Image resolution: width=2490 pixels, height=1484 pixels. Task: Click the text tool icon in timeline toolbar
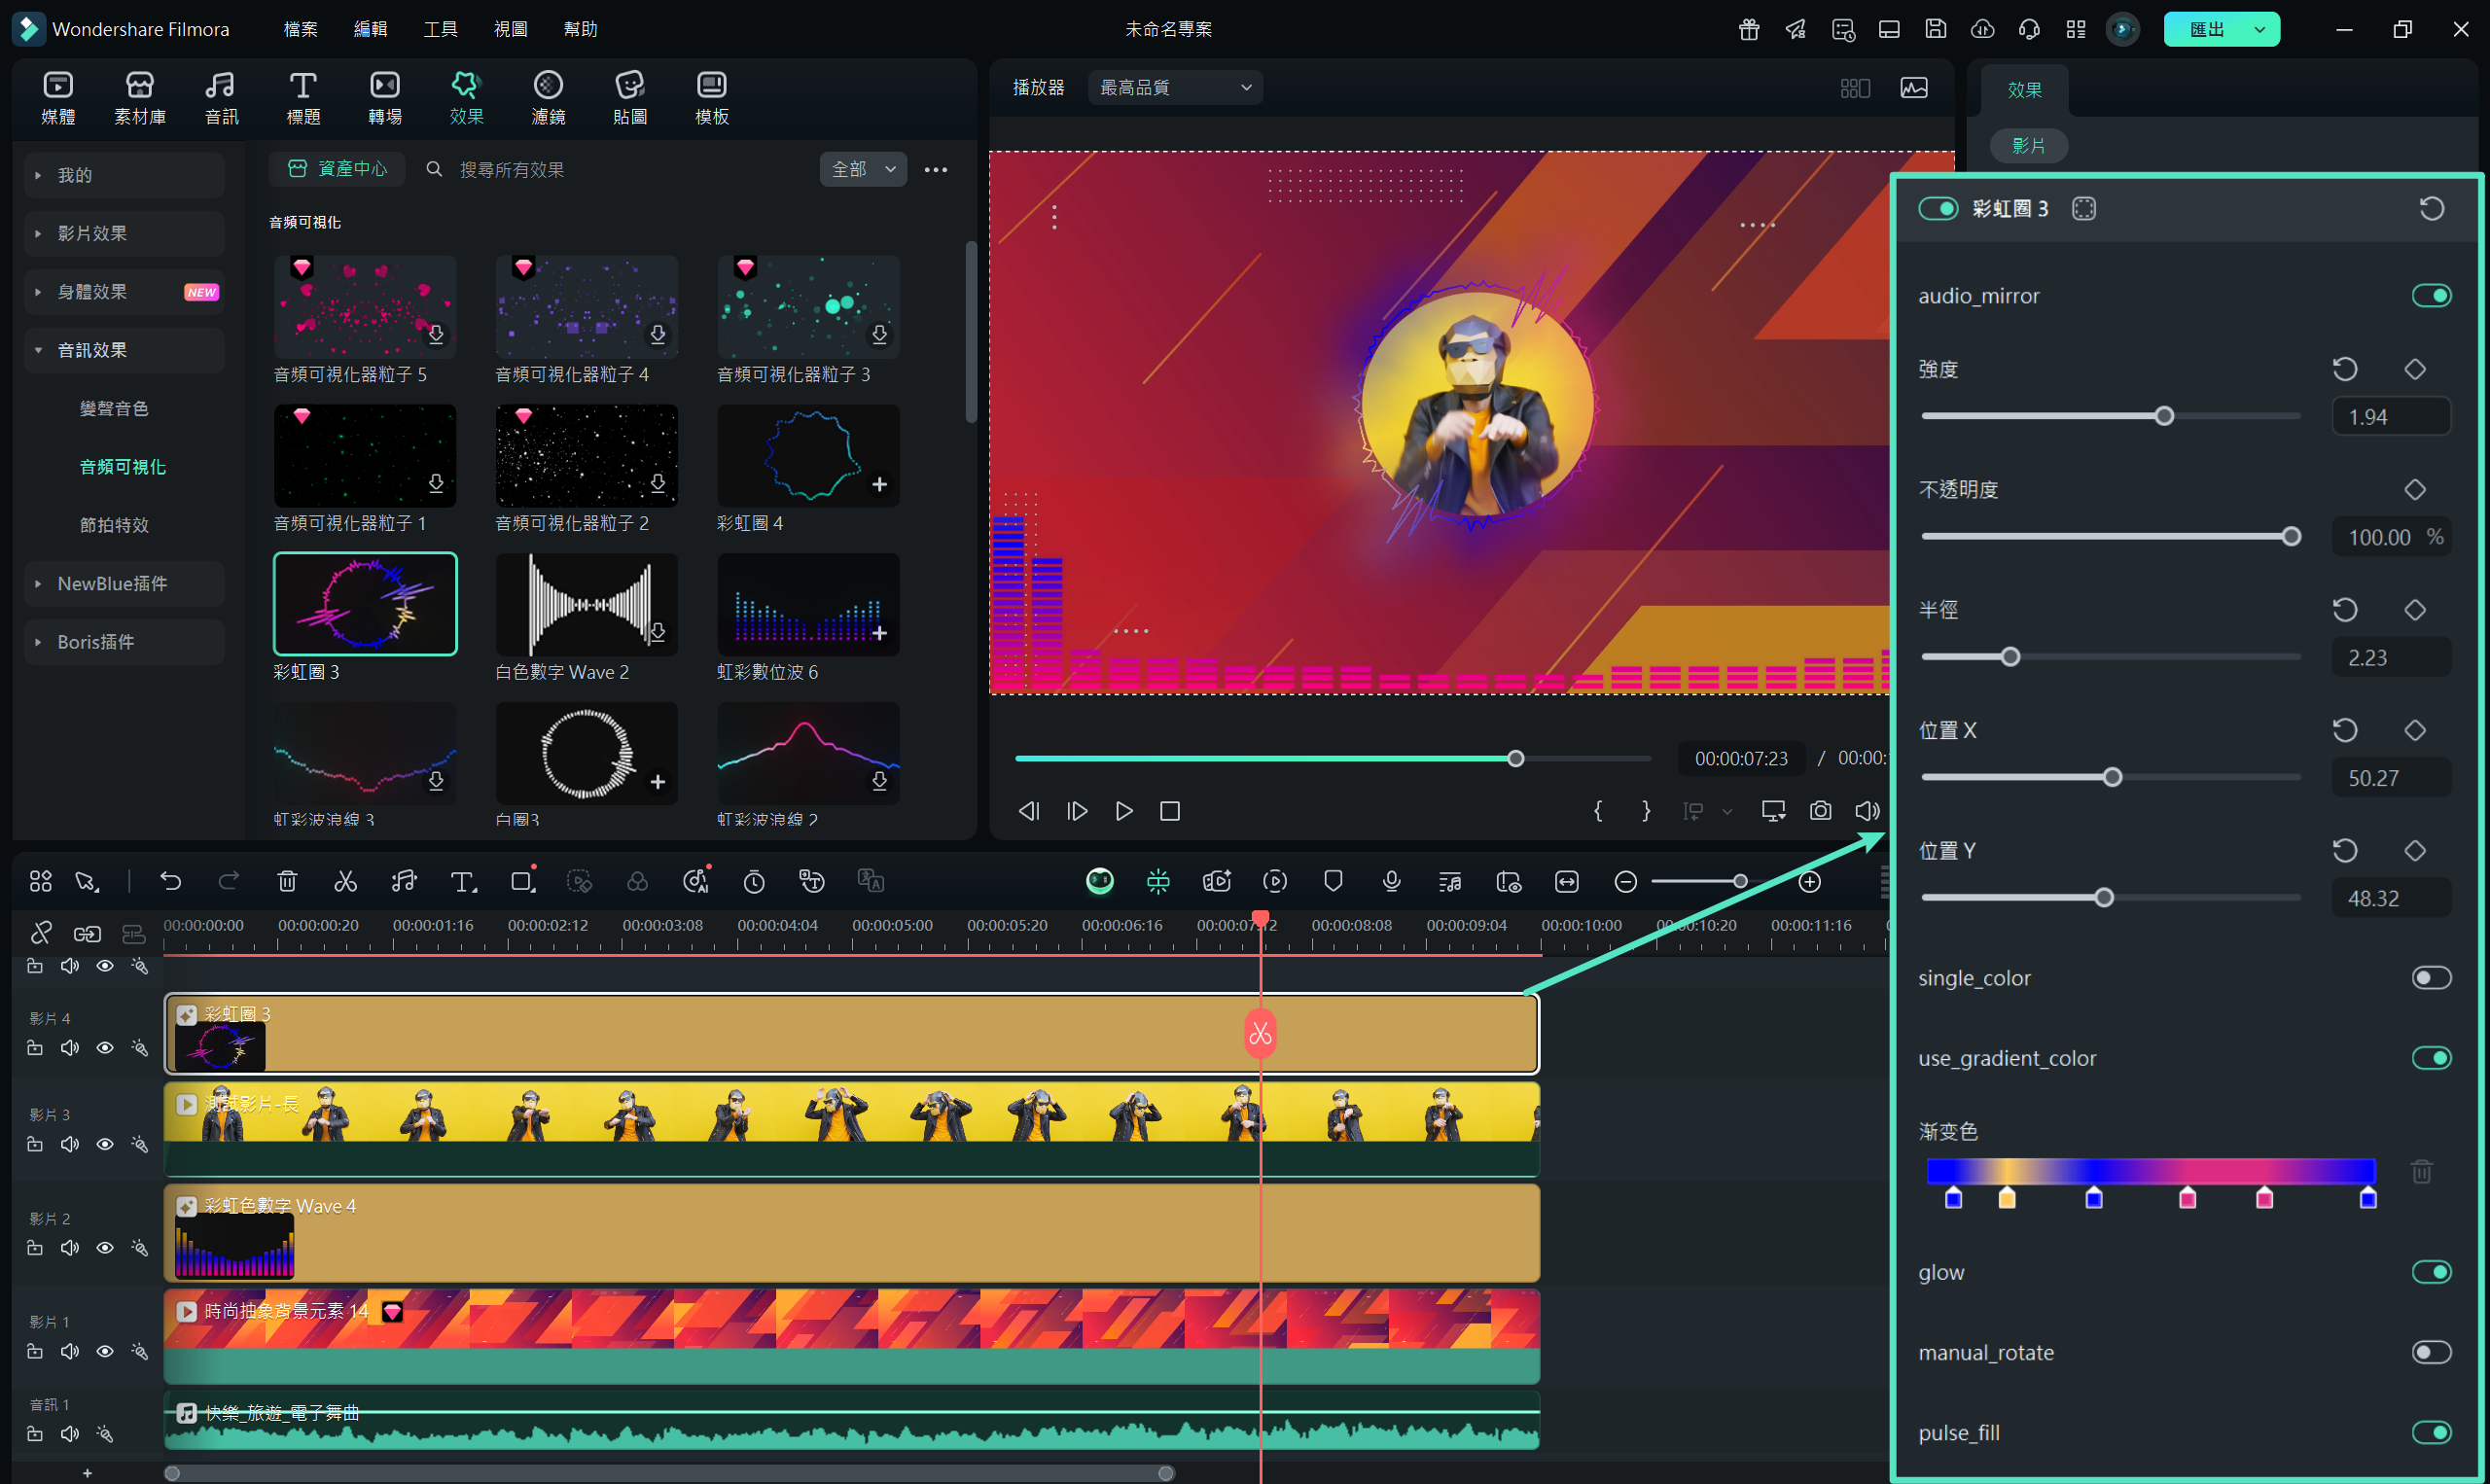[x=463, y=881]
